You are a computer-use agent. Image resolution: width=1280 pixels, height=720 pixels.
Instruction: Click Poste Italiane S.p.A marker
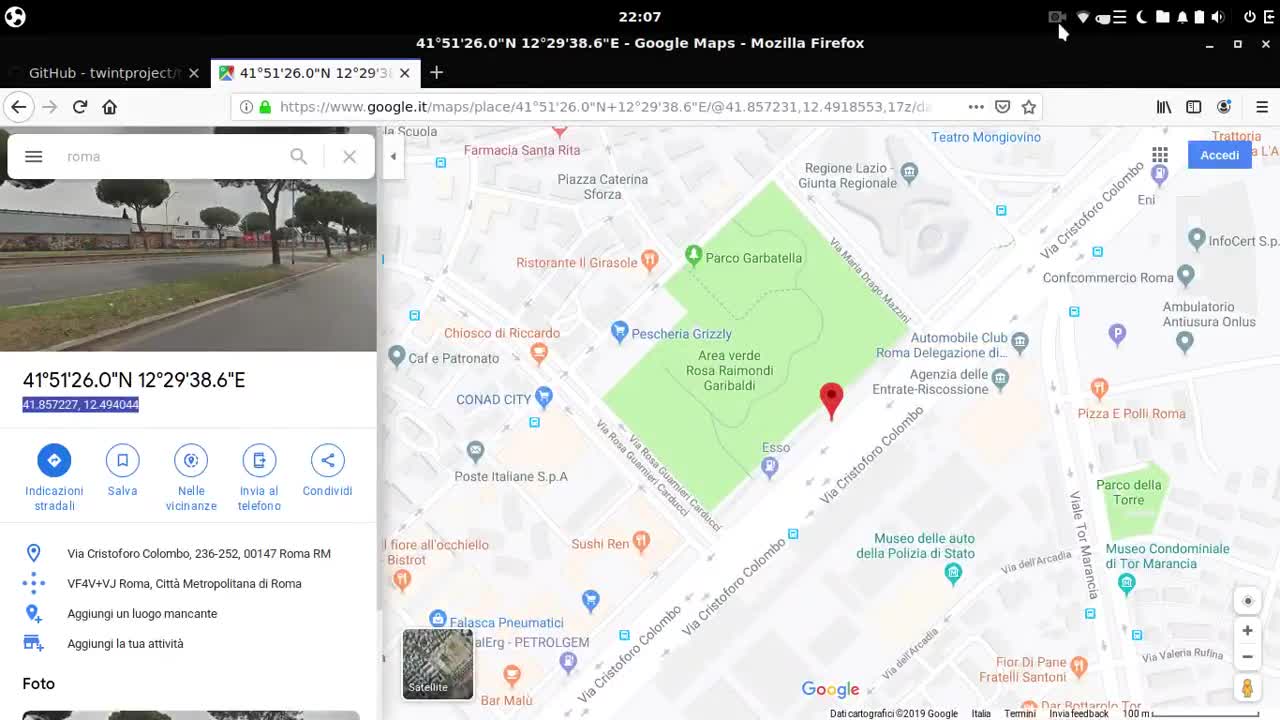point(475,451)
